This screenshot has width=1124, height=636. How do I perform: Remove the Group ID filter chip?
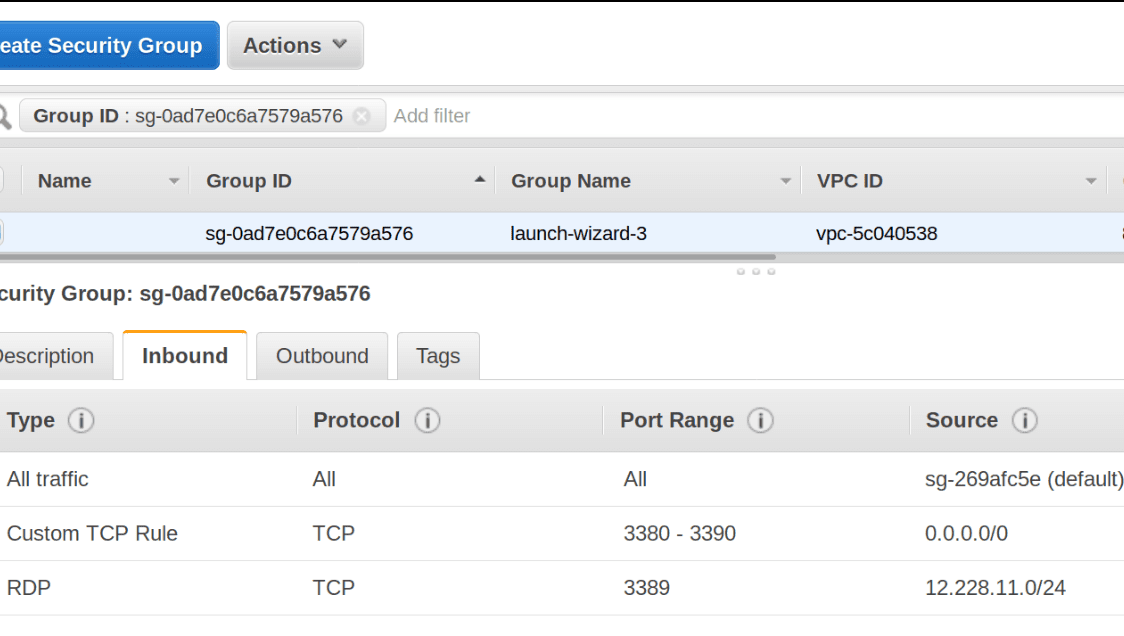362,116
